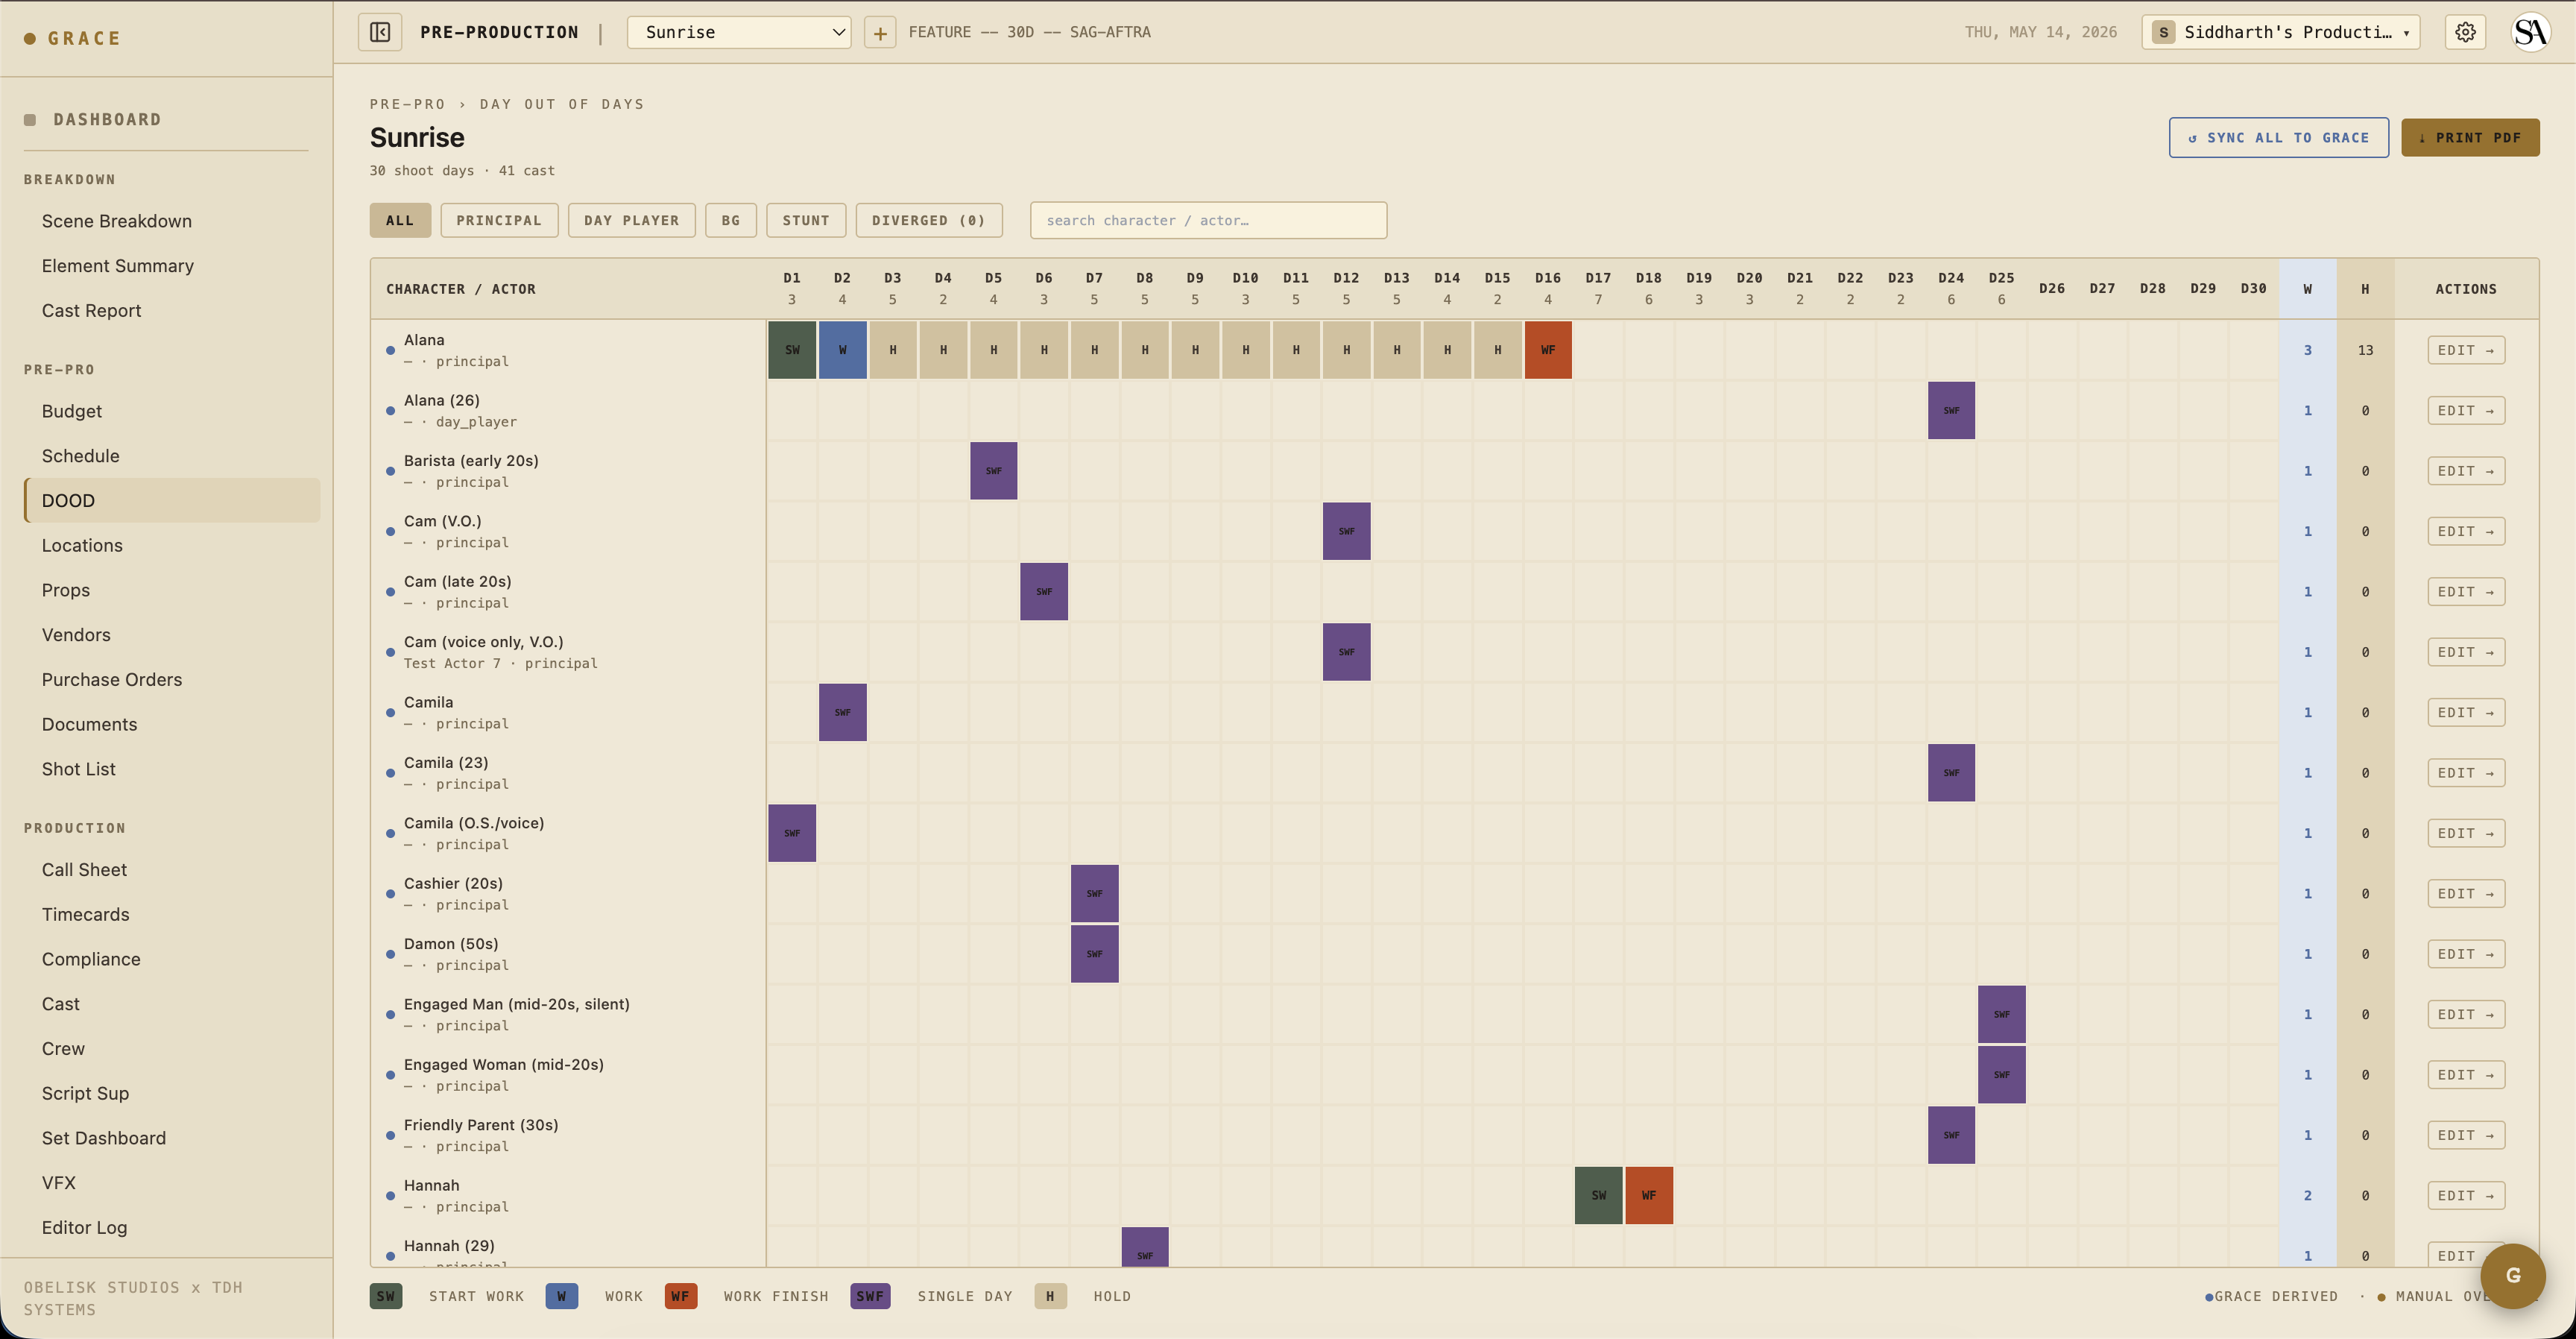Click Alana's Hold cell on D9
Viewport: 2576px width, 1339px height.
[1195, 350]
